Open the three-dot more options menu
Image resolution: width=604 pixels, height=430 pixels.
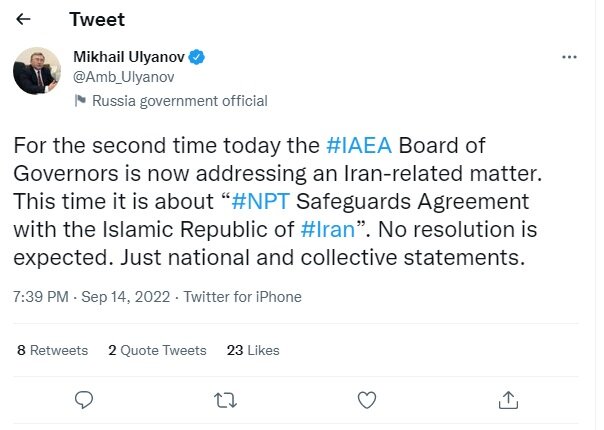coord(569,58)
